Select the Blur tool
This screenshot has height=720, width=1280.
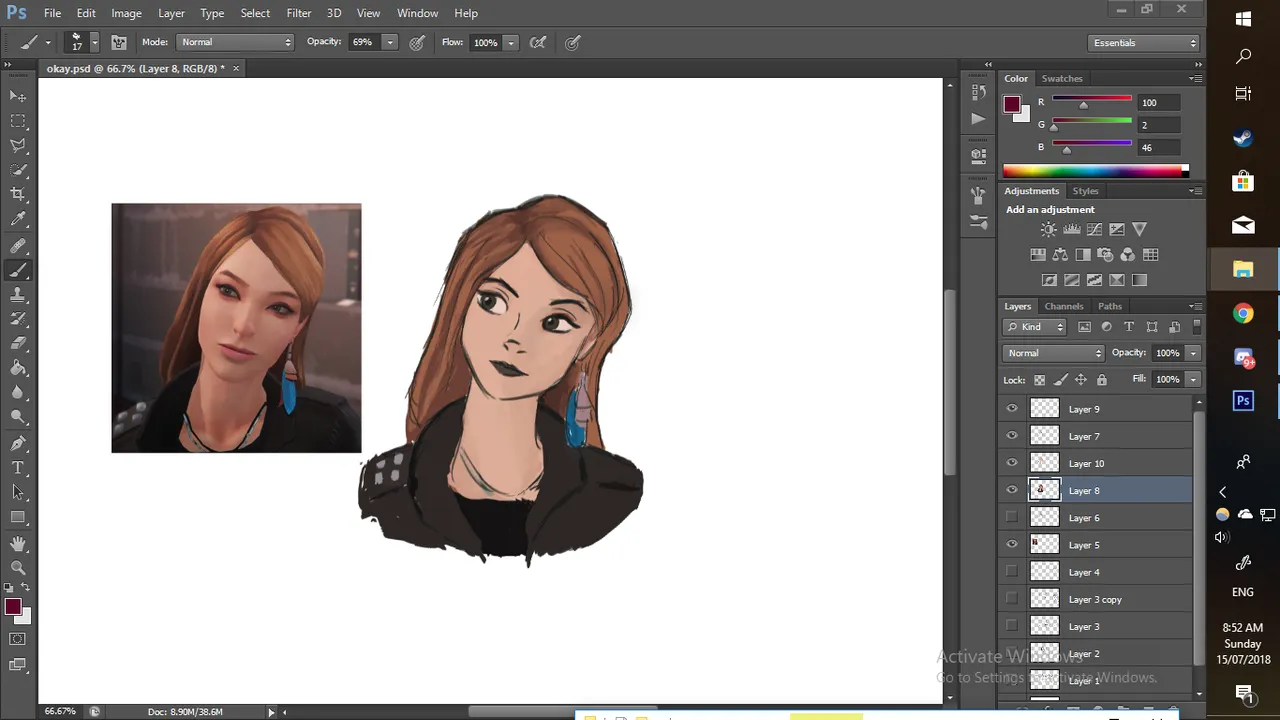pos(18,392)
